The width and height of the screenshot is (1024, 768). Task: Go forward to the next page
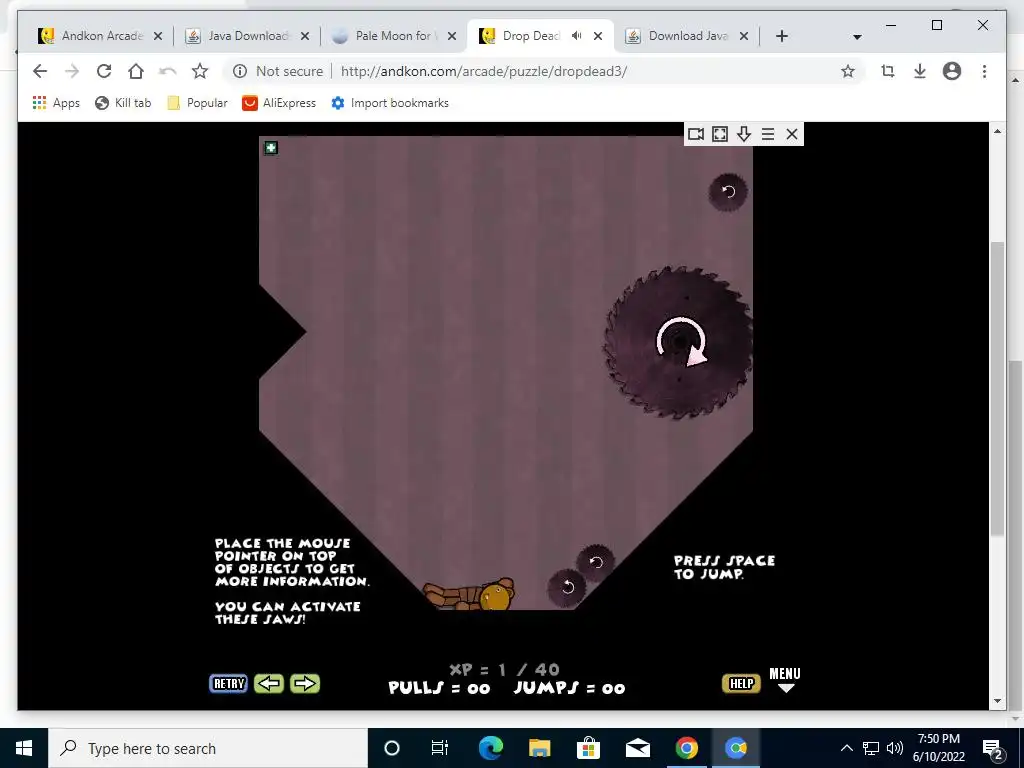tap(72, 71)
